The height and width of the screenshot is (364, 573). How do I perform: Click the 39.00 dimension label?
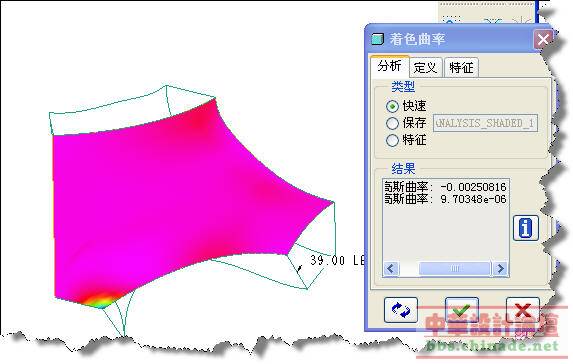327,260
